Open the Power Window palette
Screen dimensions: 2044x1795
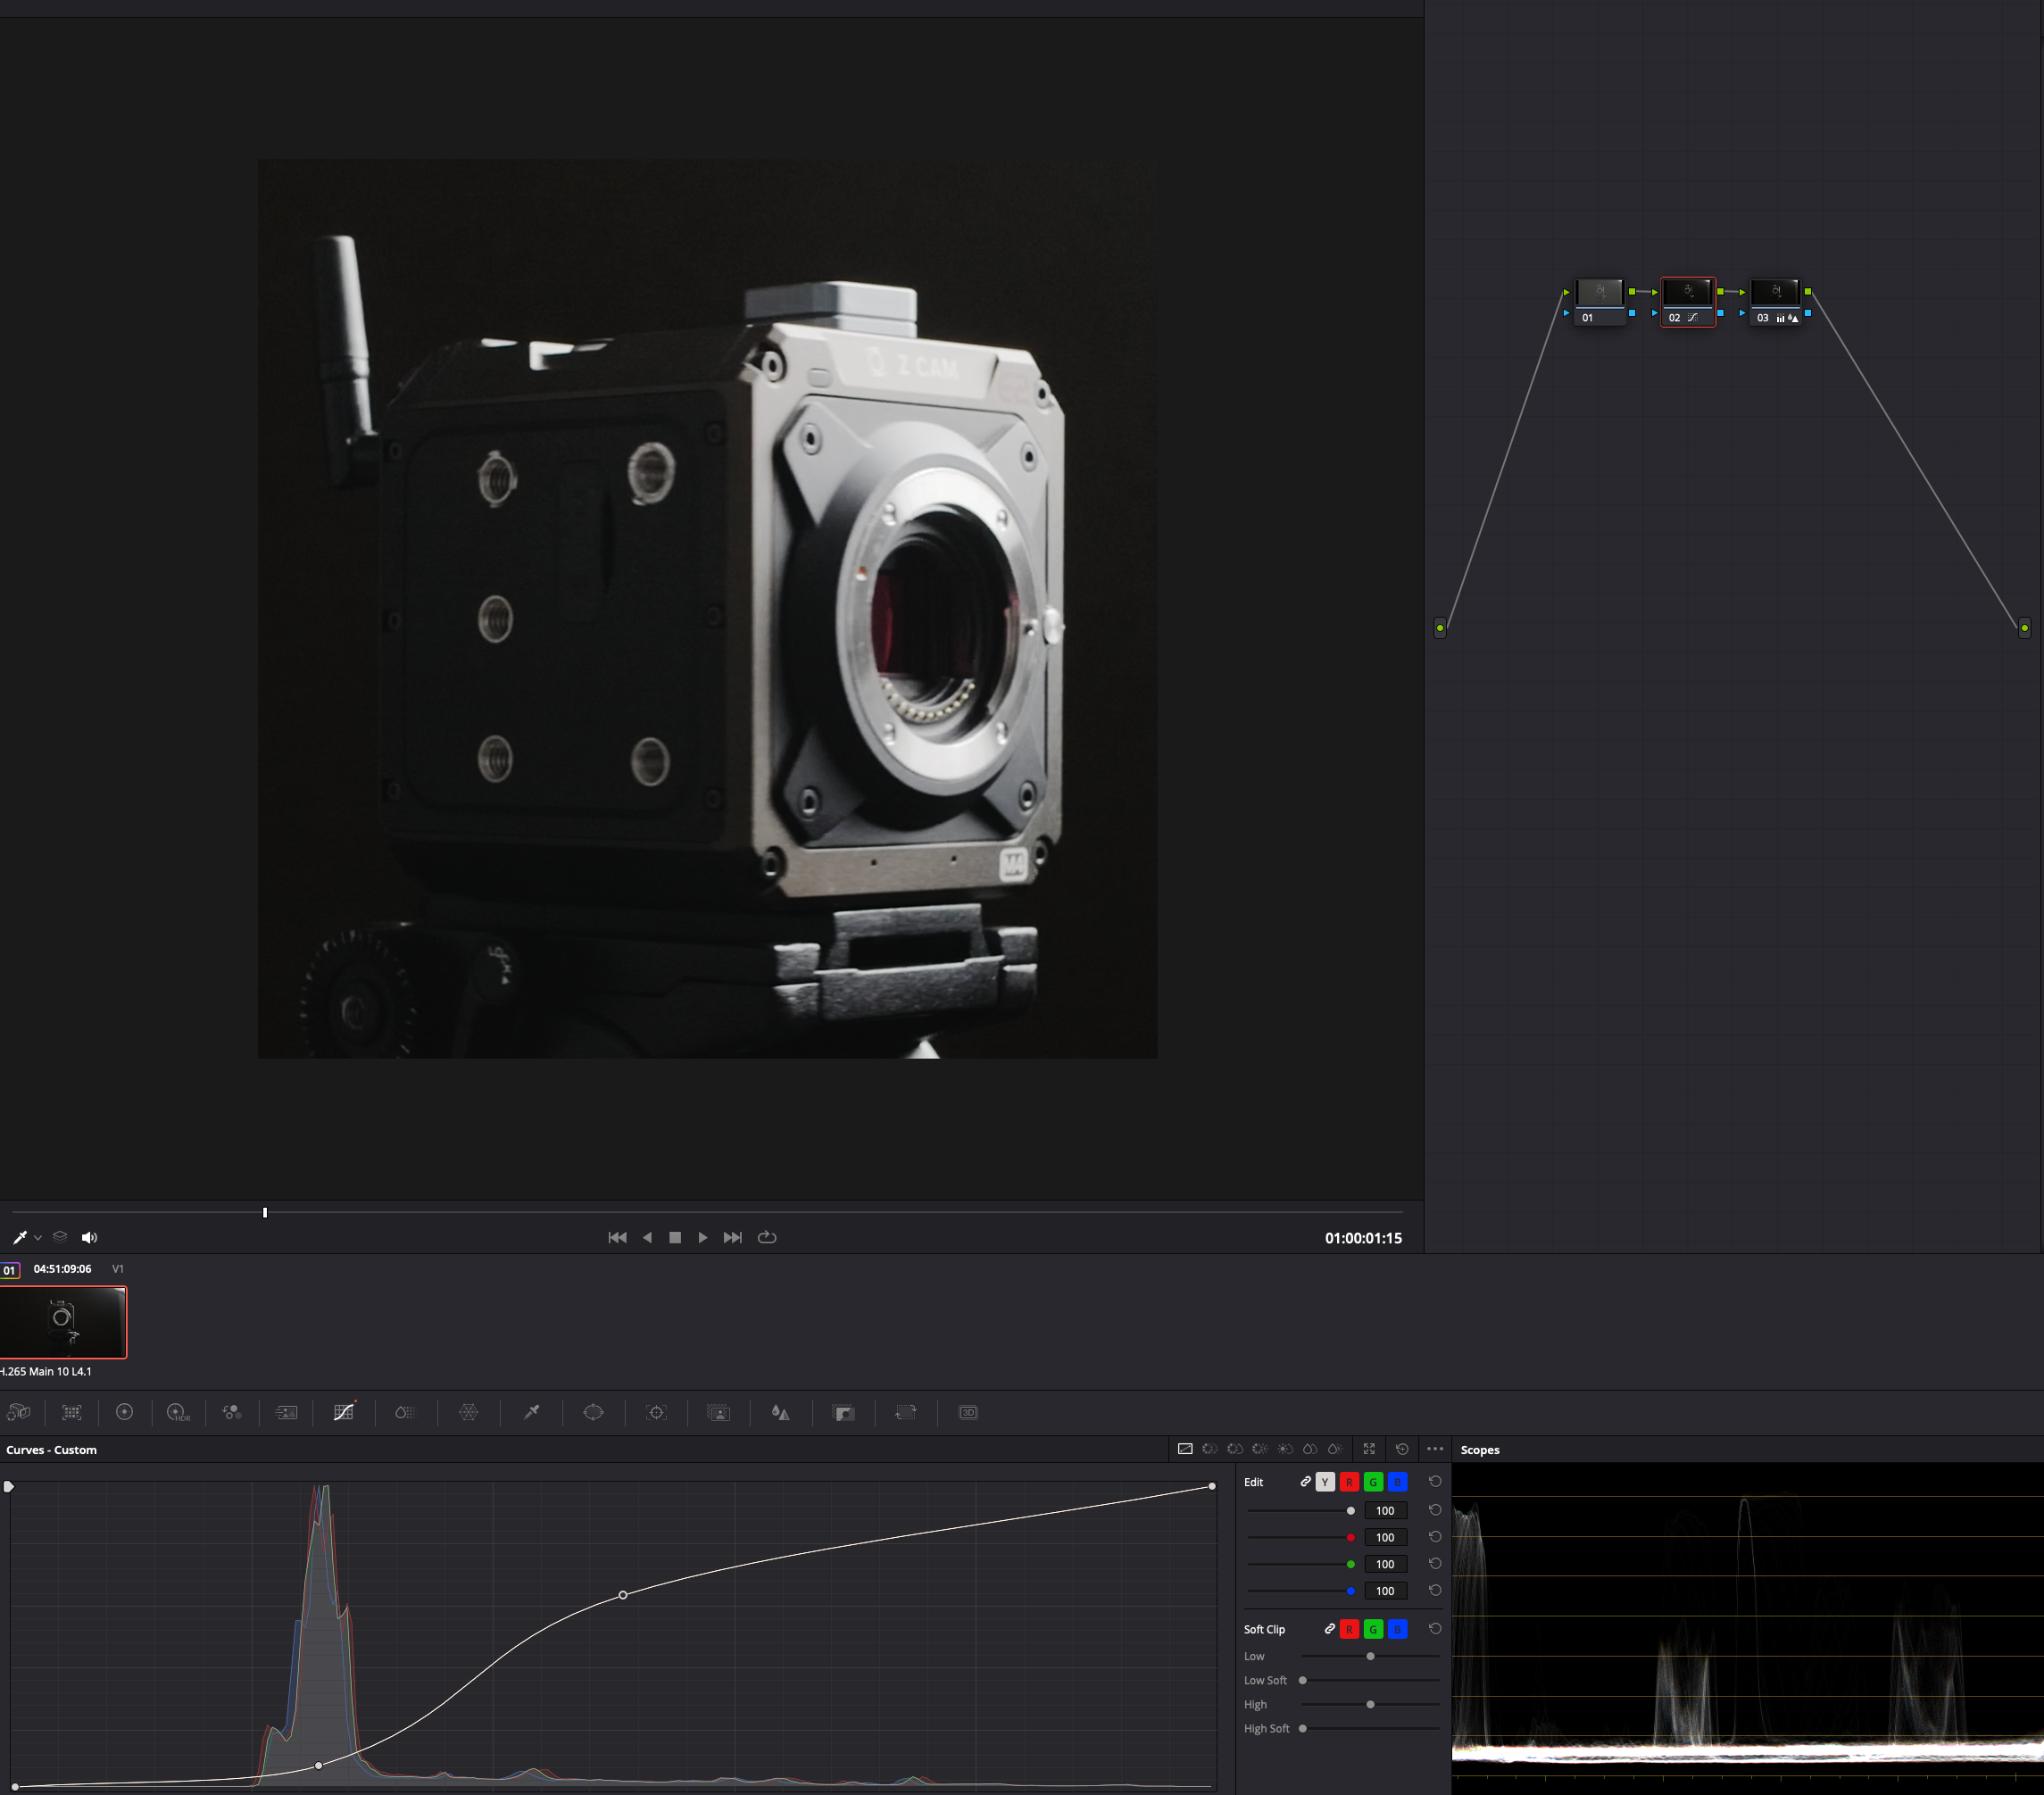pyautogui.click(x=594, y=1412)
